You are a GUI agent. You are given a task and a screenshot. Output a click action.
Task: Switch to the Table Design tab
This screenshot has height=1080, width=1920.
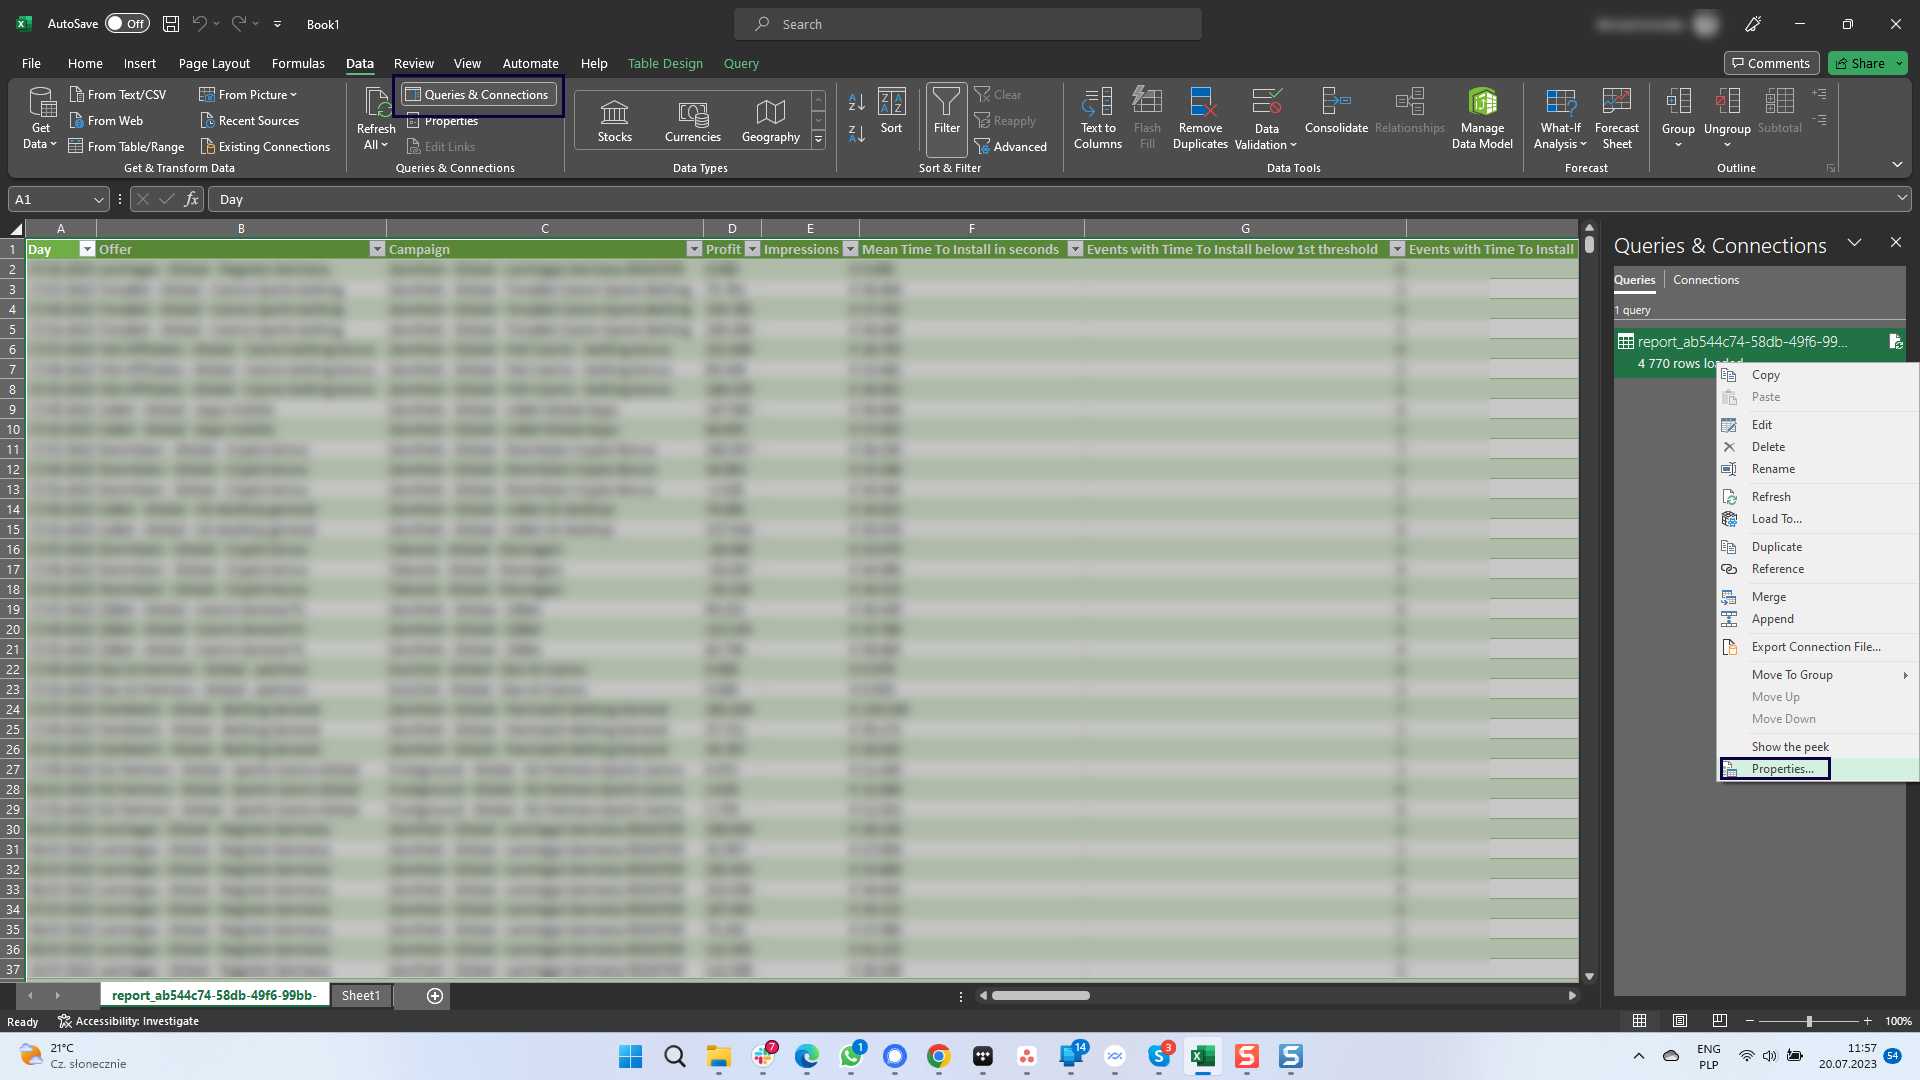coord(665,63)
